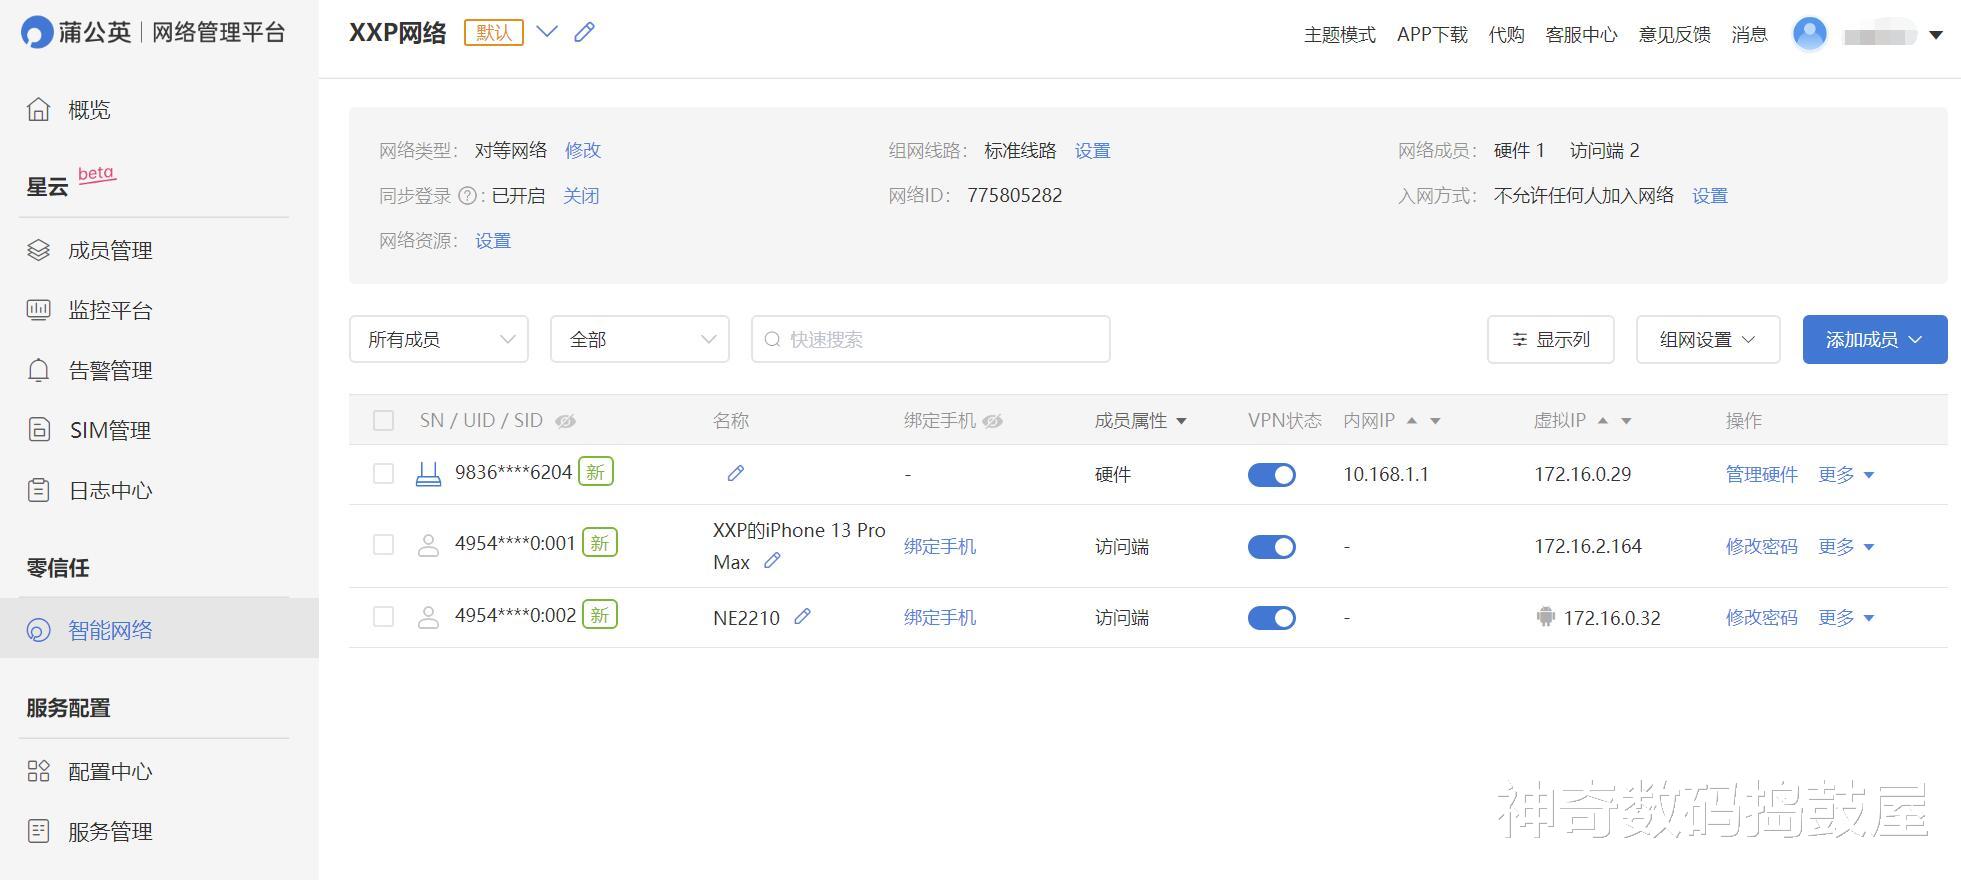Open 消息 in top bar
This screenshot has width=1961, height=880.
pos(1750,35)
